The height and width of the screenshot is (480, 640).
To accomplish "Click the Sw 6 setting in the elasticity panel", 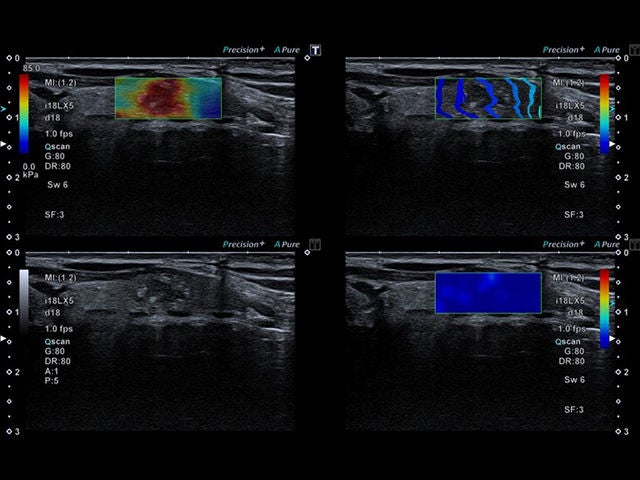I will 58,184.
